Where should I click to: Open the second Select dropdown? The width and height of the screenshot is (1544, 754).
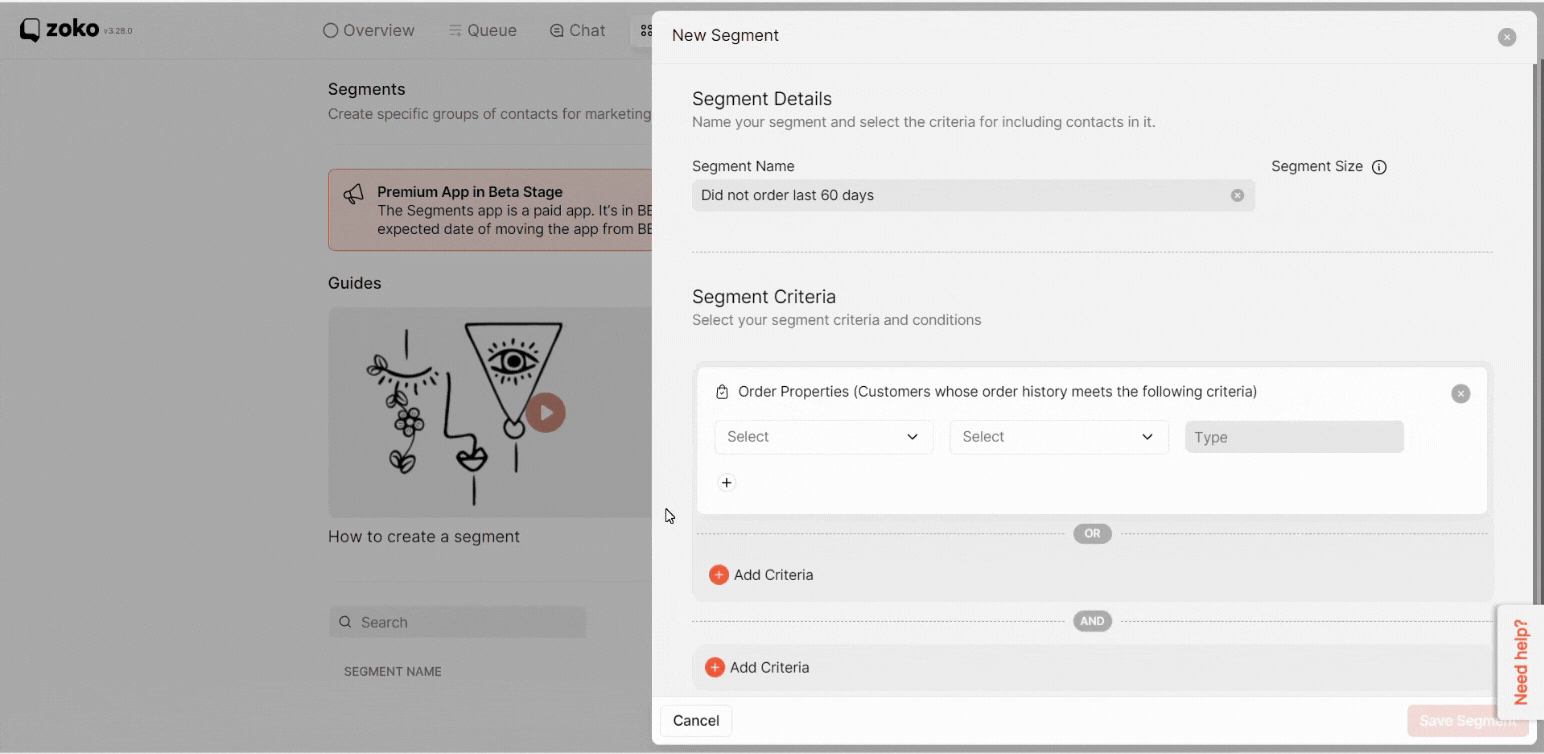tap(1059, 437)
